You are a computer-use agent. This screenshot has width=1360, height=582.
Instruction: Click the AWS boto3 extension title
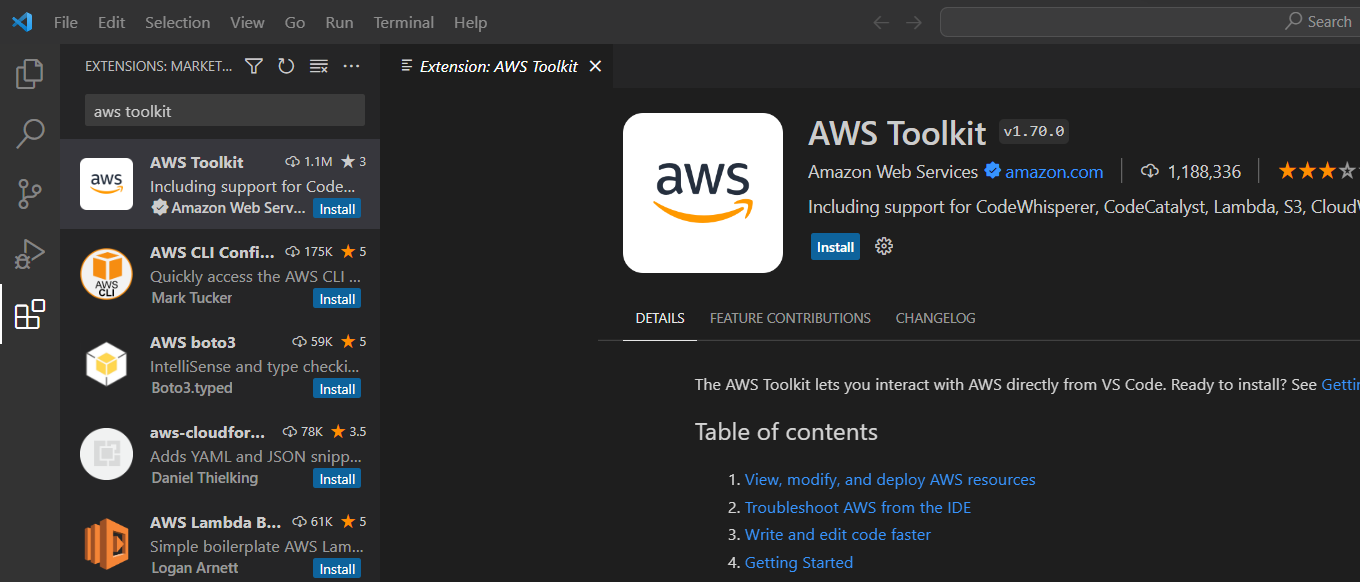point(193,342)
